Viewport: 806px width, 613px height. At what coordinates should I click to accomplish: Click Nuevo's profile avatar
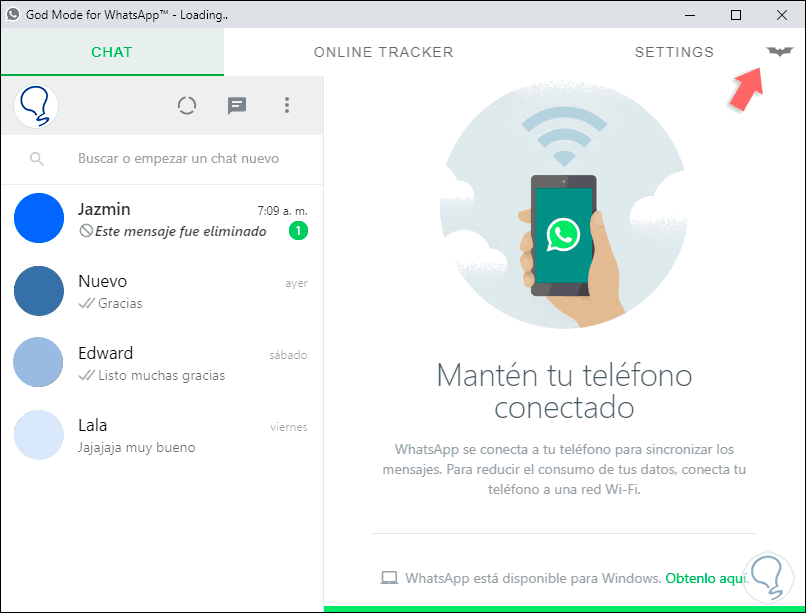pyautogui.click(x=39, y=291)
